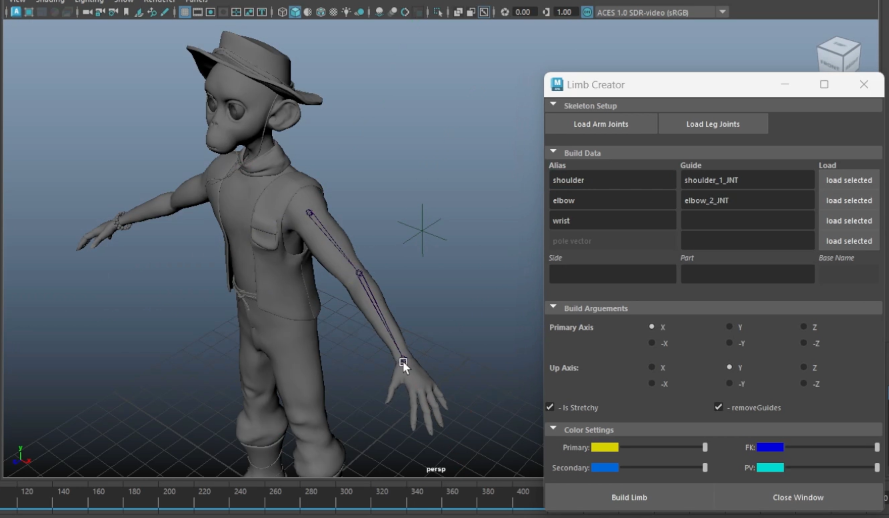Image resolution: width=889 pixels, height=518 pixels.
Task: Collapse the Build Arguements section
Action: pyautogui.click(x=553, y=307)
